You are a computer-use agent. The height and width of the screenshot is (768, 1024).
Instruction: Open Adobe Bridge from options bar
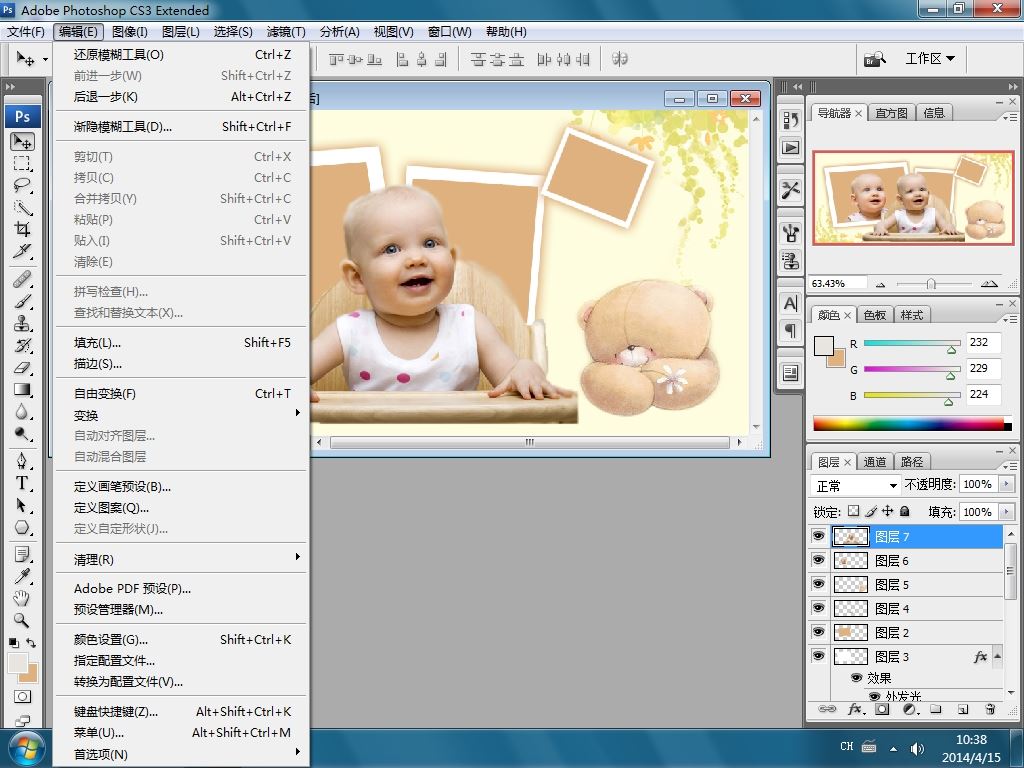click(x=875, y=59)
